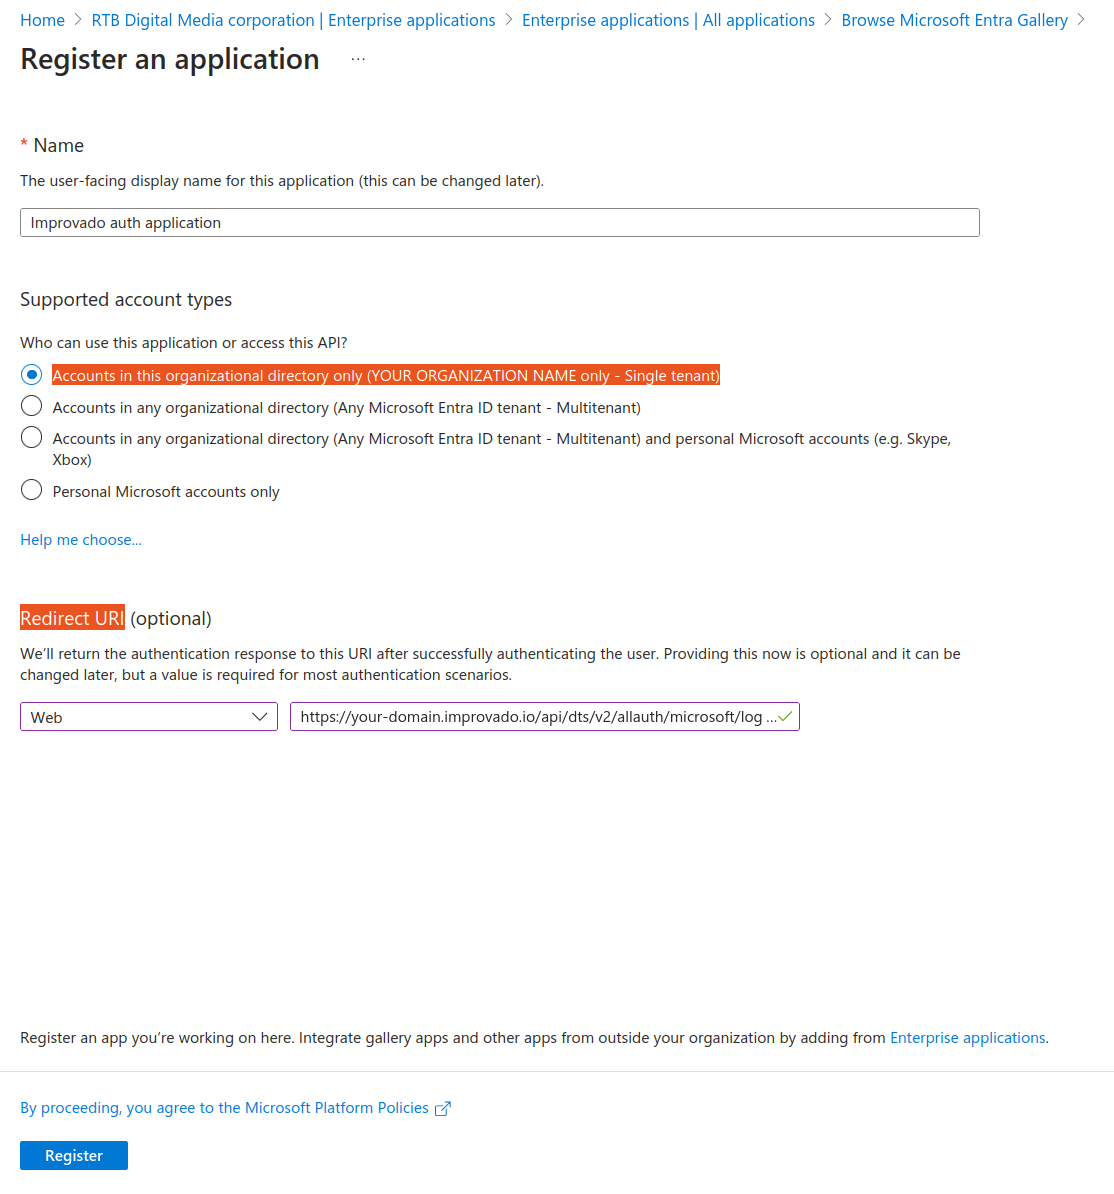This screenshot has width=1114, height=1194.
Task: Click the external link icon after Microsoft Platform Policies
Action: point(442,1109)
